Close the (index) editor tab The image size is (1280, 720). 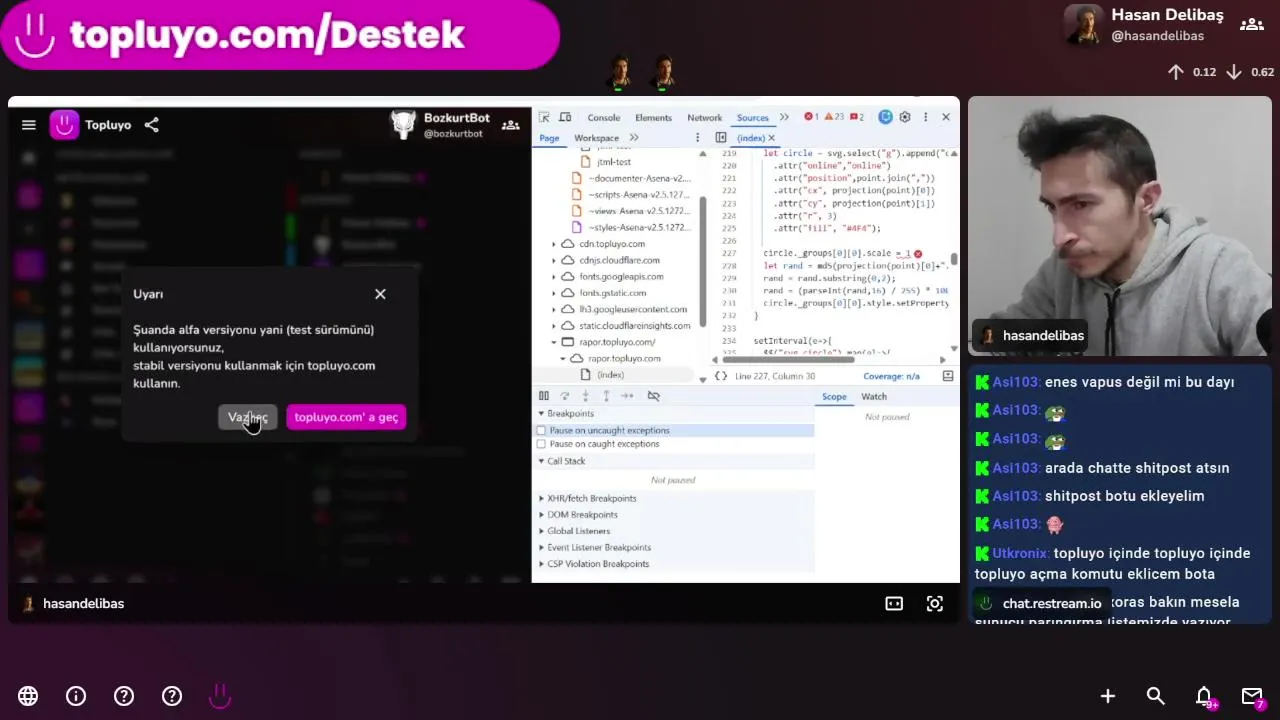tap(771, 138)
